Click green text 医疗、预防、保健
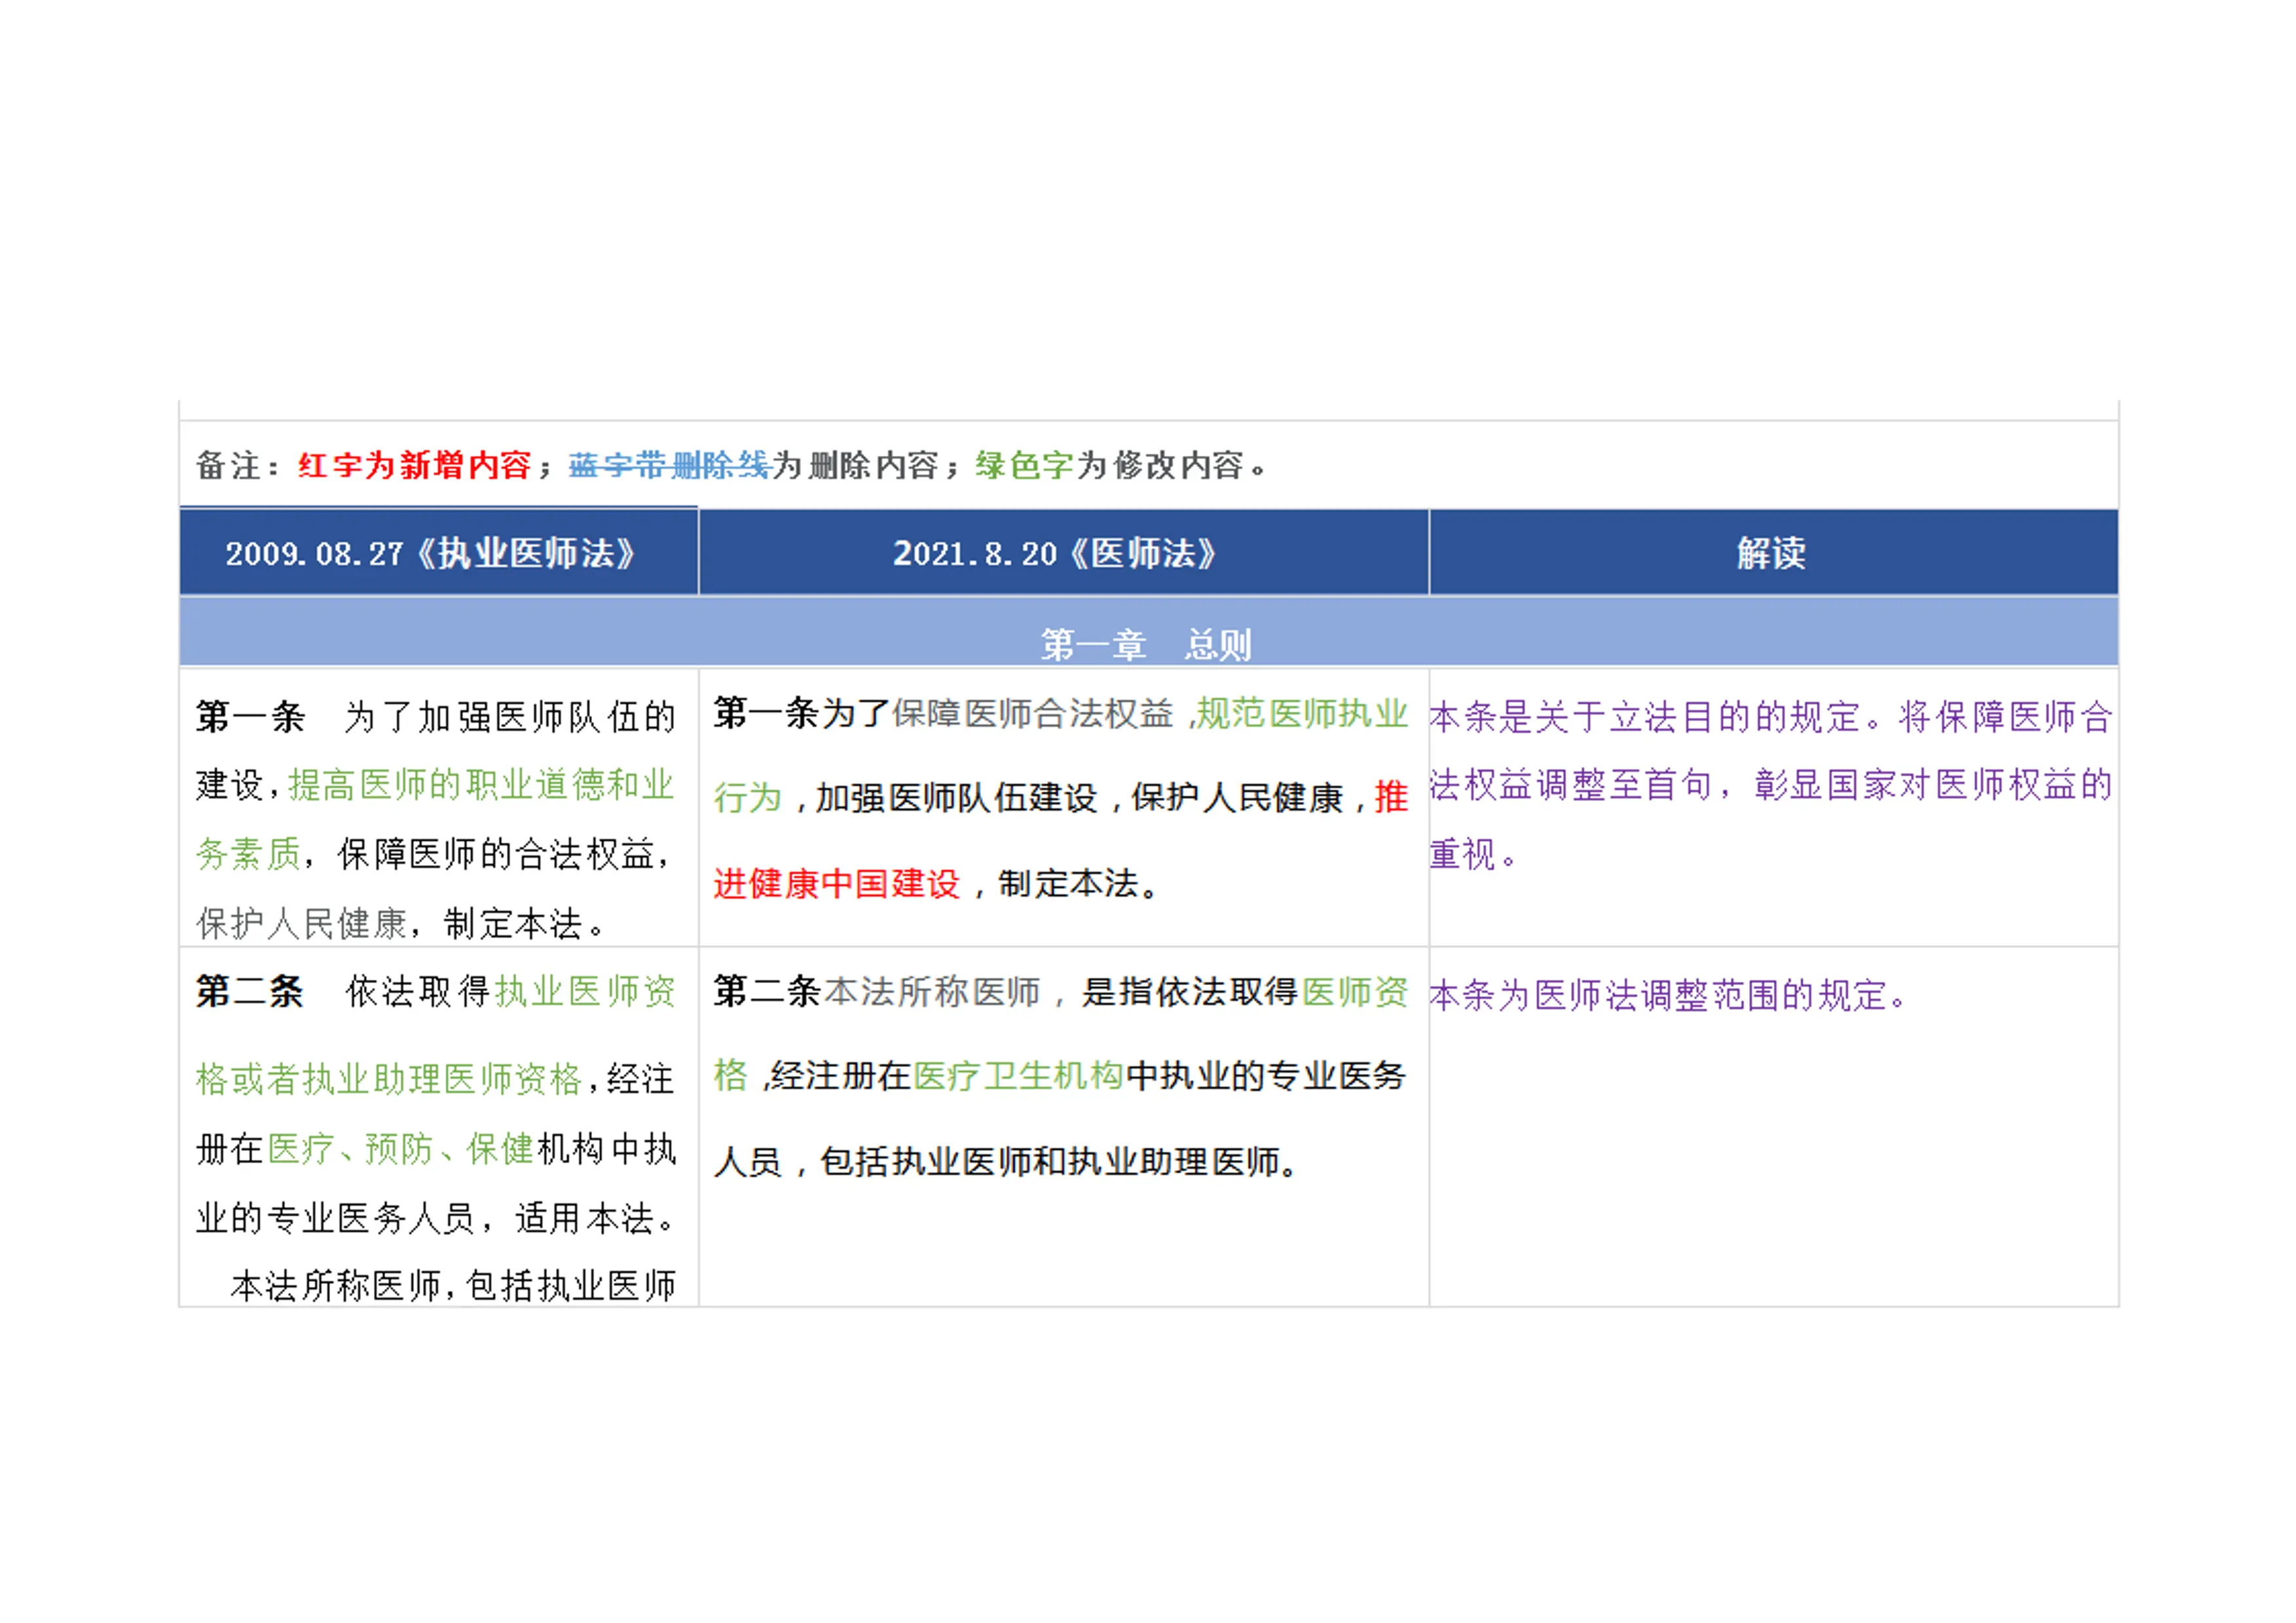This screenshot has height=1623, width=2296. [401, 1149]
